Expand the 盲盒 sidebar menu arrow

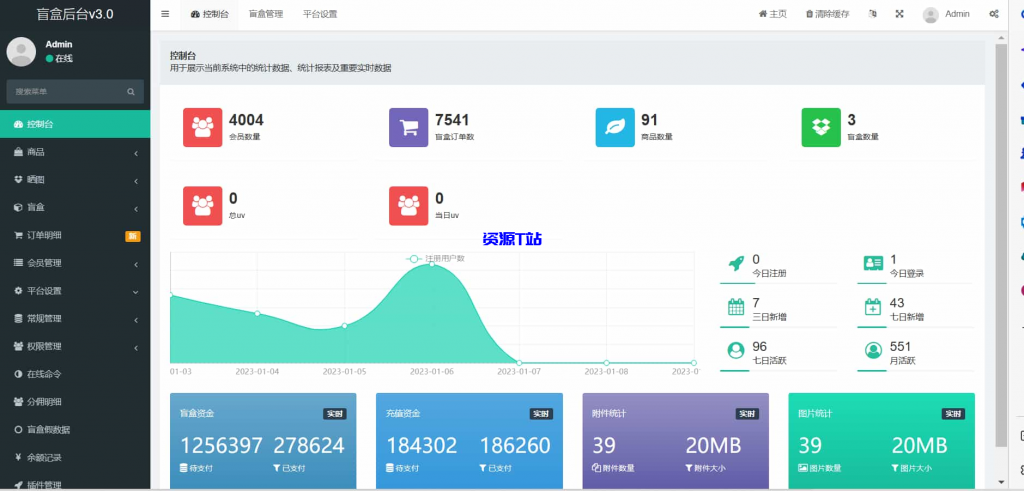click(x=136, y=209)
